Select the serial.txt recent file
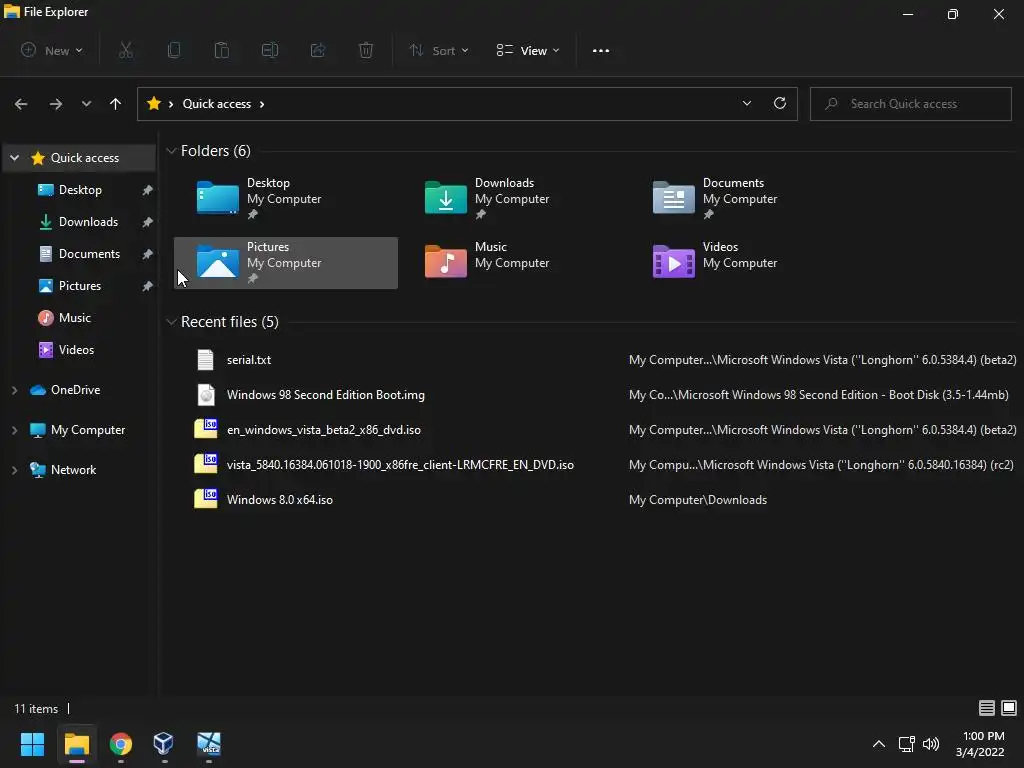The width and height of the screenshot is (1024, 768). click(249, 360)
